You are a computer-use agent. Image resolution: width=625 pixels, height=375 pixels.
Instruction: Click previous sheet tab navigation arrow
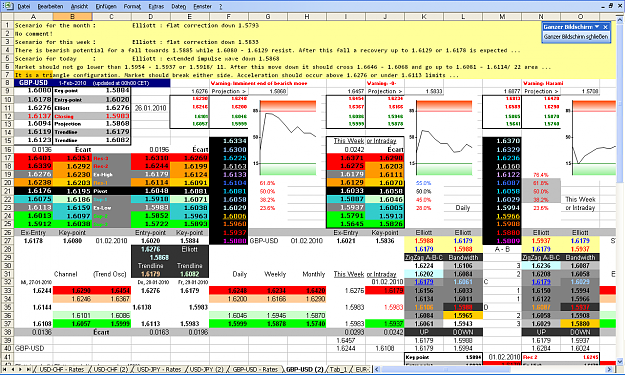14,369
